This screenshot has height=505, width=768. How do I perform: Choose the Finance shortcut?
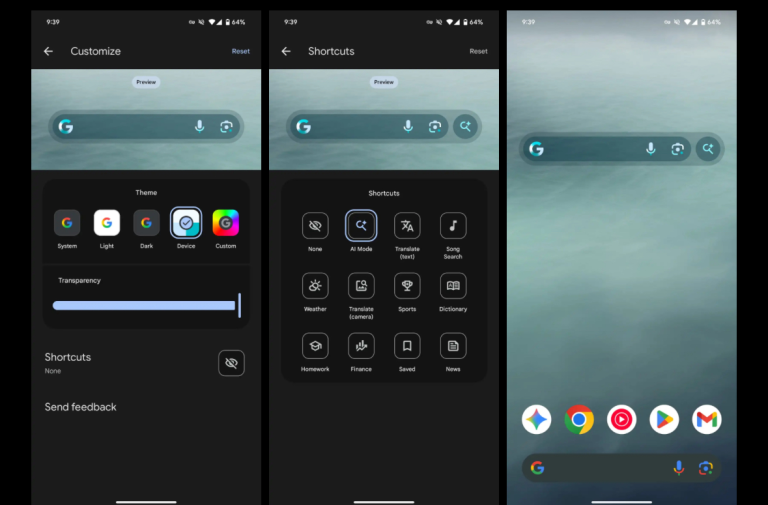tap(361, 346)
